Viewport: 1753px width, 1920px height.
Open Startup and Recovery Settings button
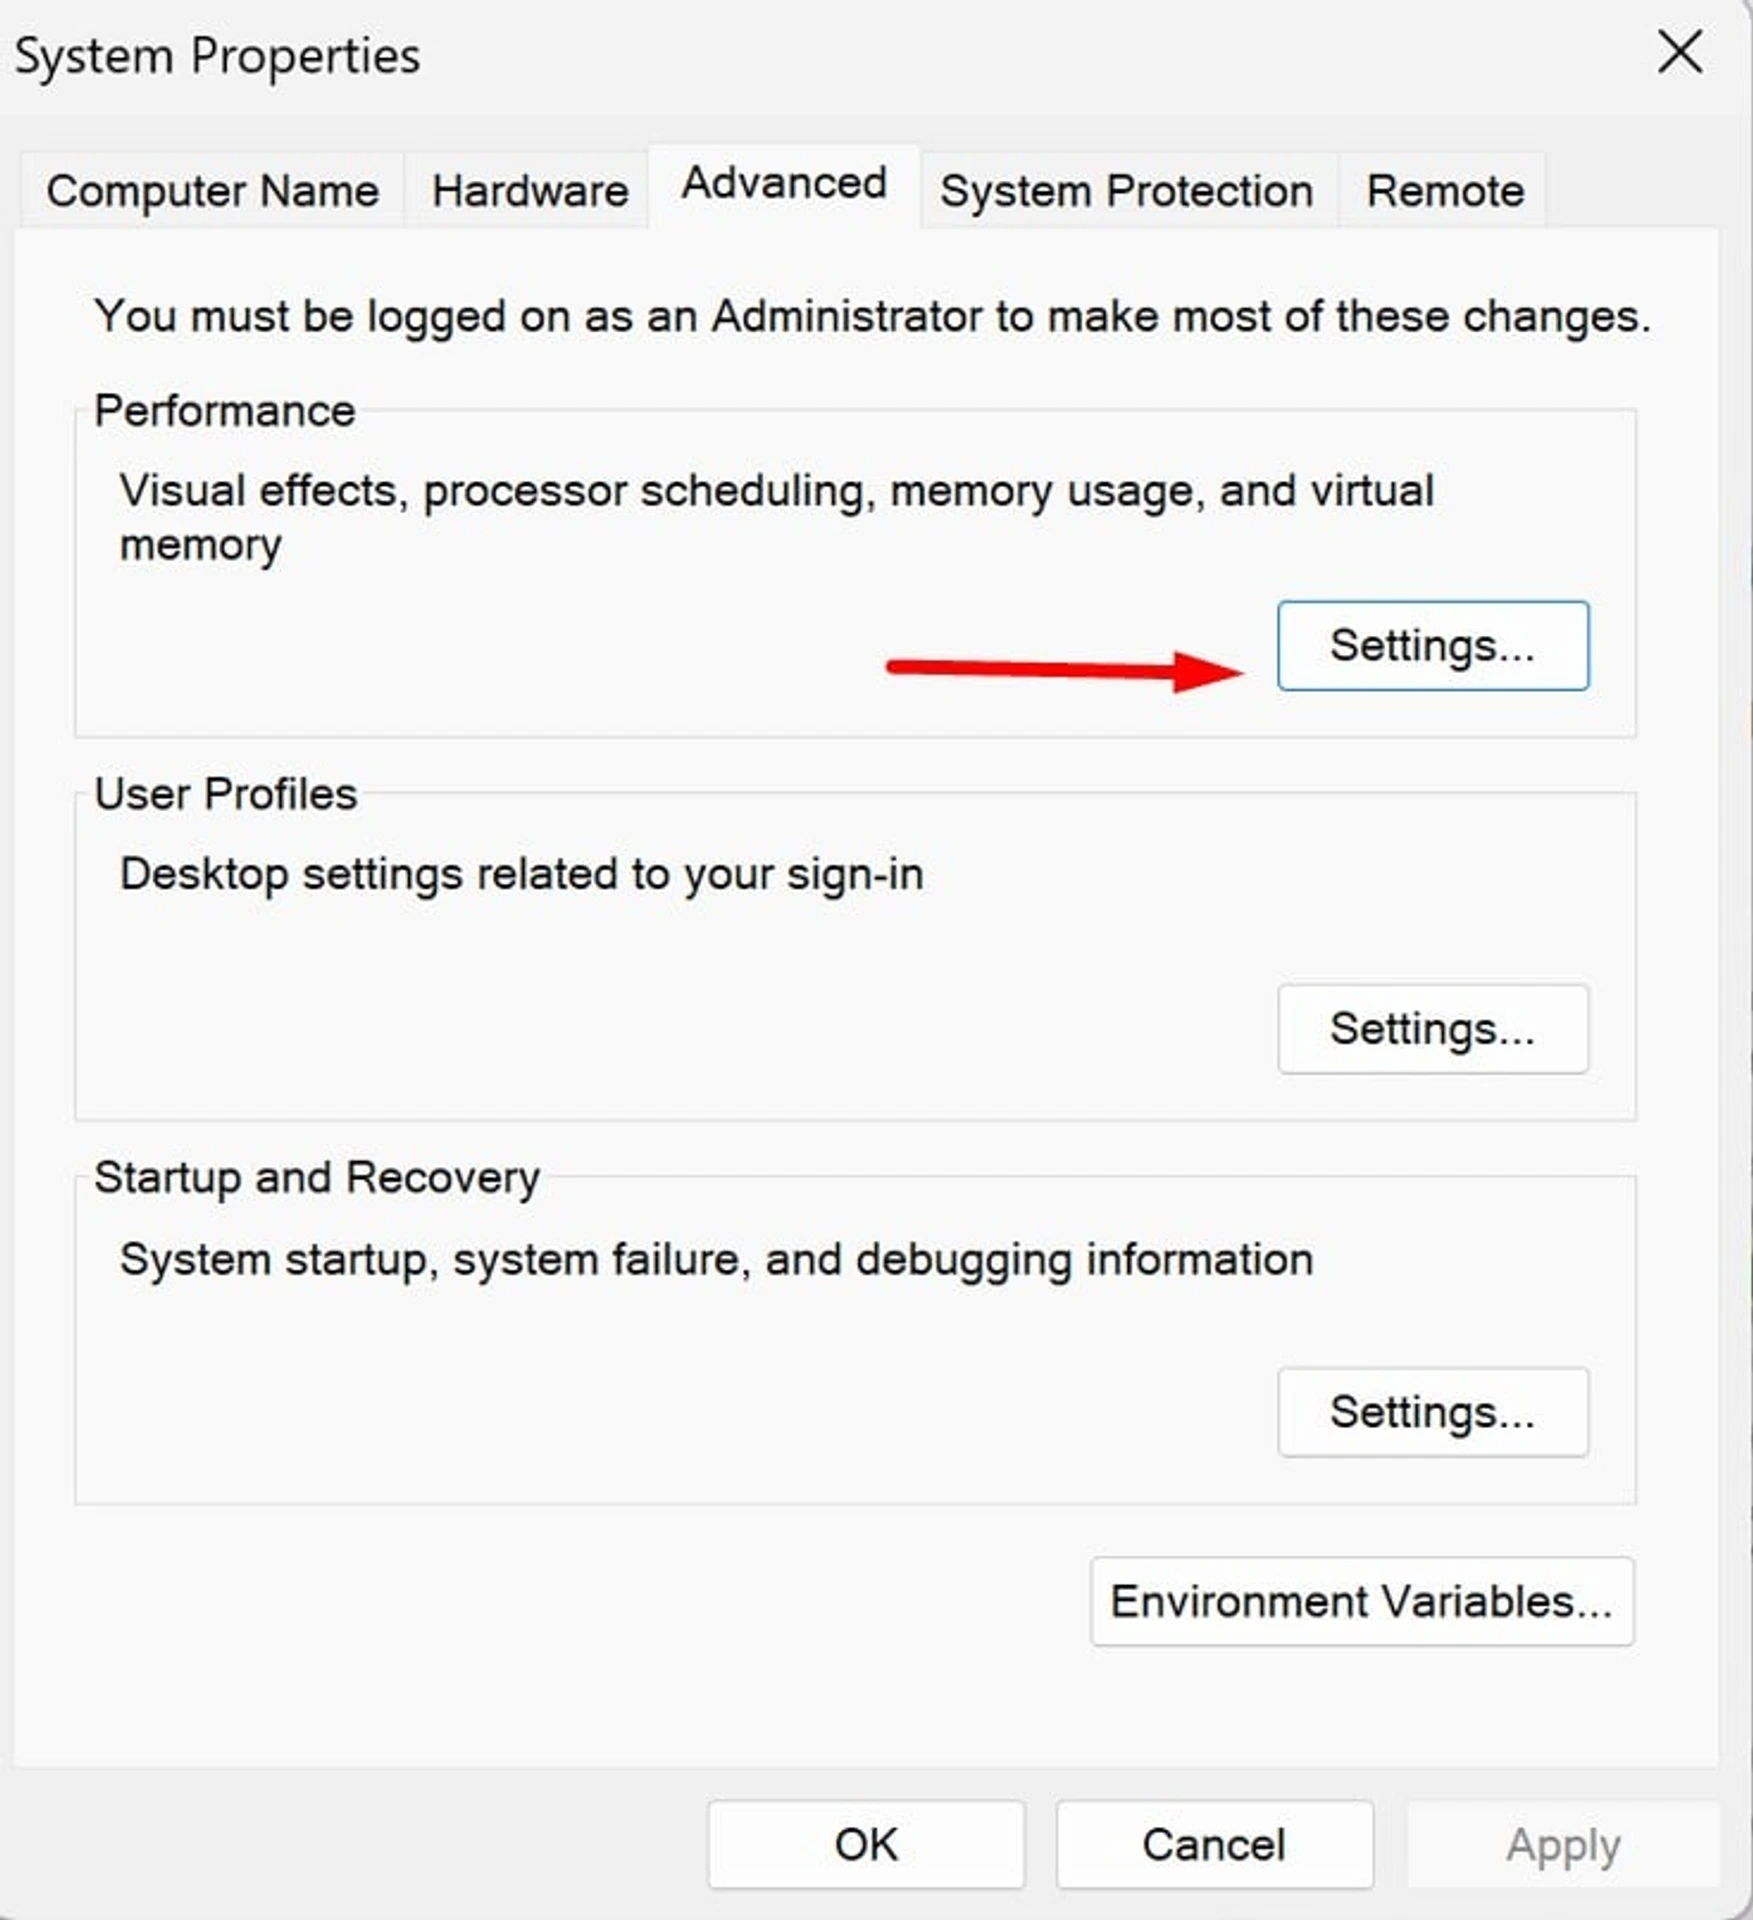(x=1432, y=1411)
